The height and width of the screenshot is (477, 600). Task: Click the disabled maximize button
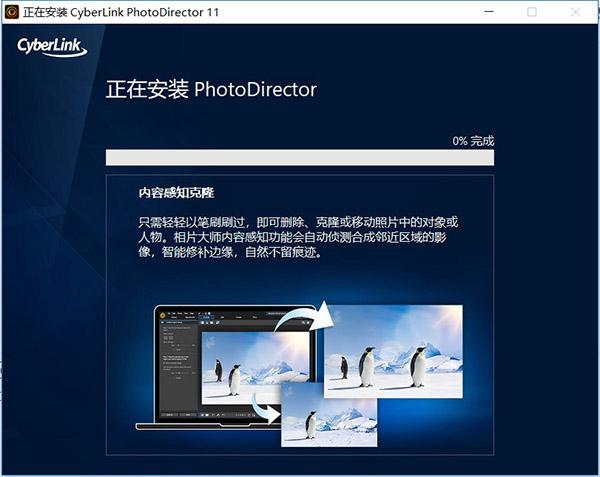pos(532,12)
